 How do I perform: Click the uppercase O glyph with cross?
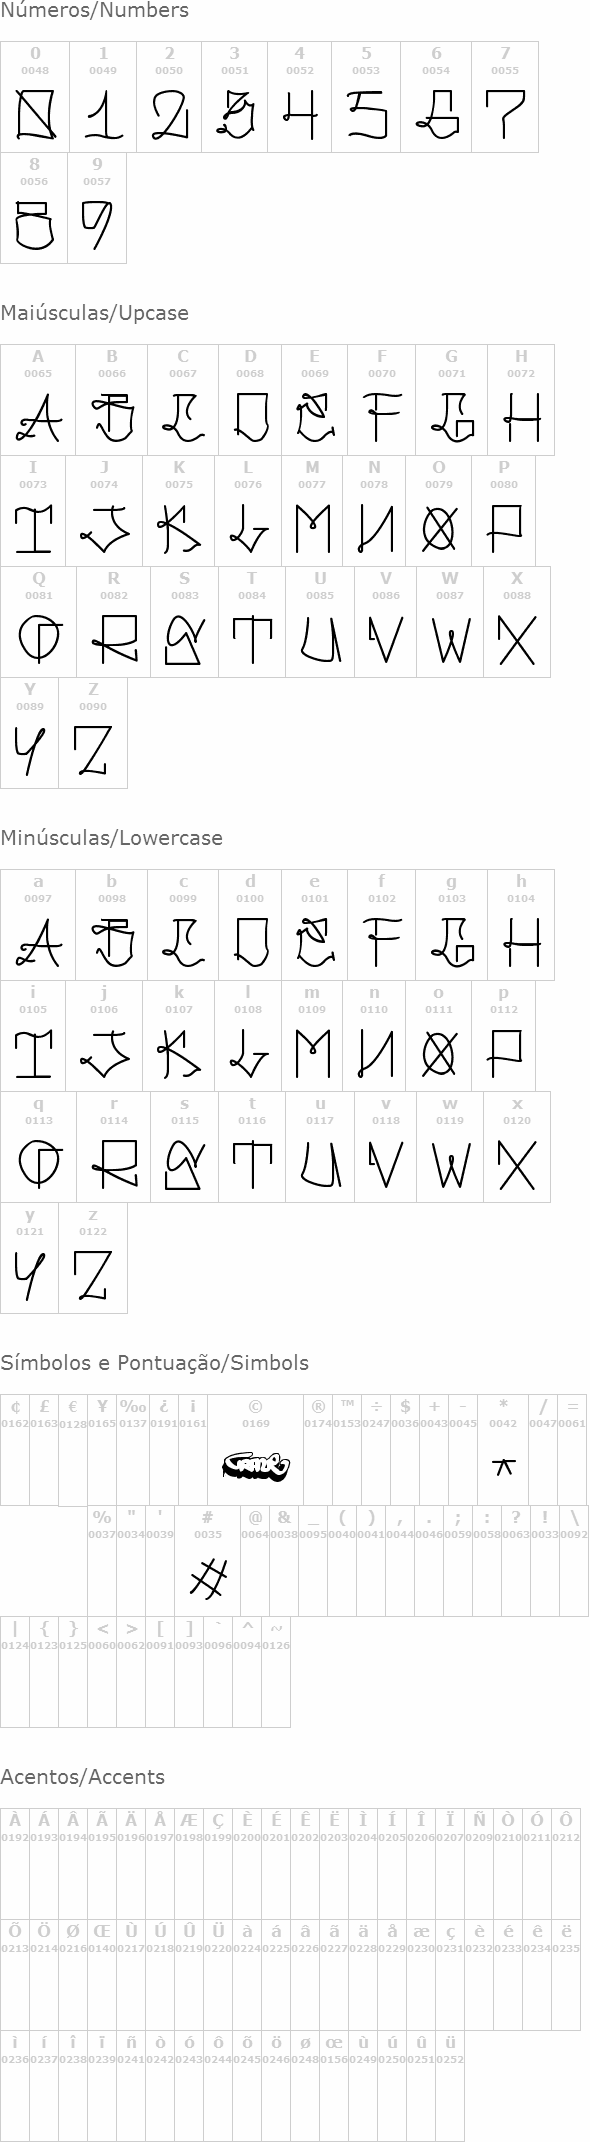[439, 528]
